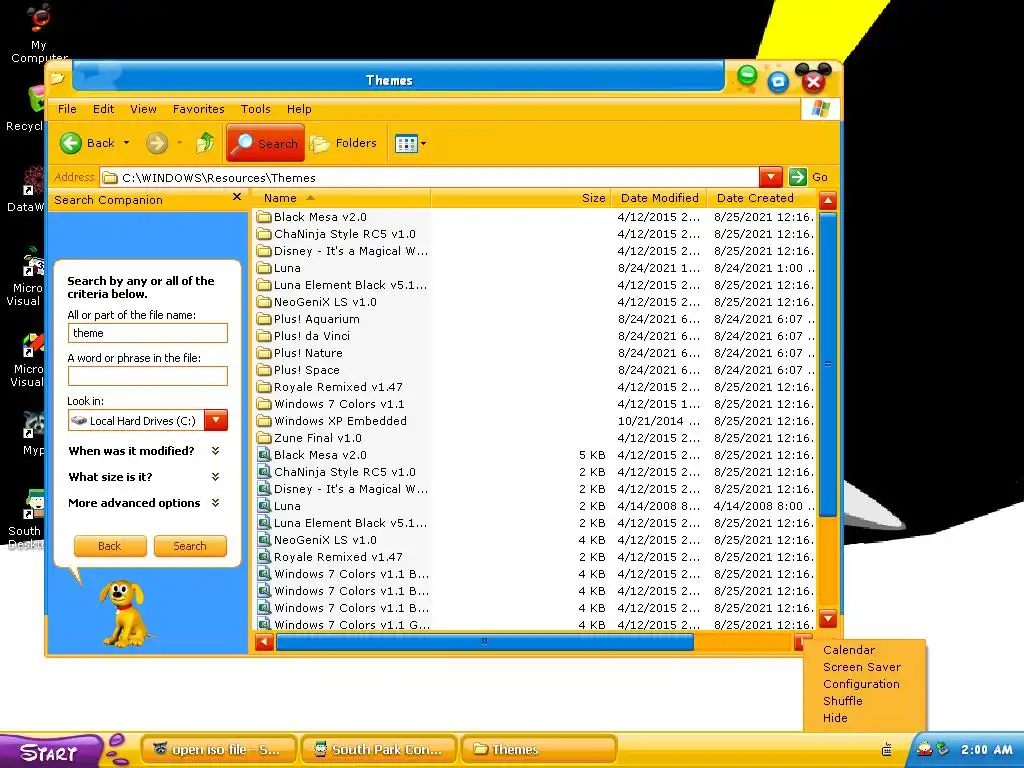
Task: Click the Start button
Action: tap(50, 751)
